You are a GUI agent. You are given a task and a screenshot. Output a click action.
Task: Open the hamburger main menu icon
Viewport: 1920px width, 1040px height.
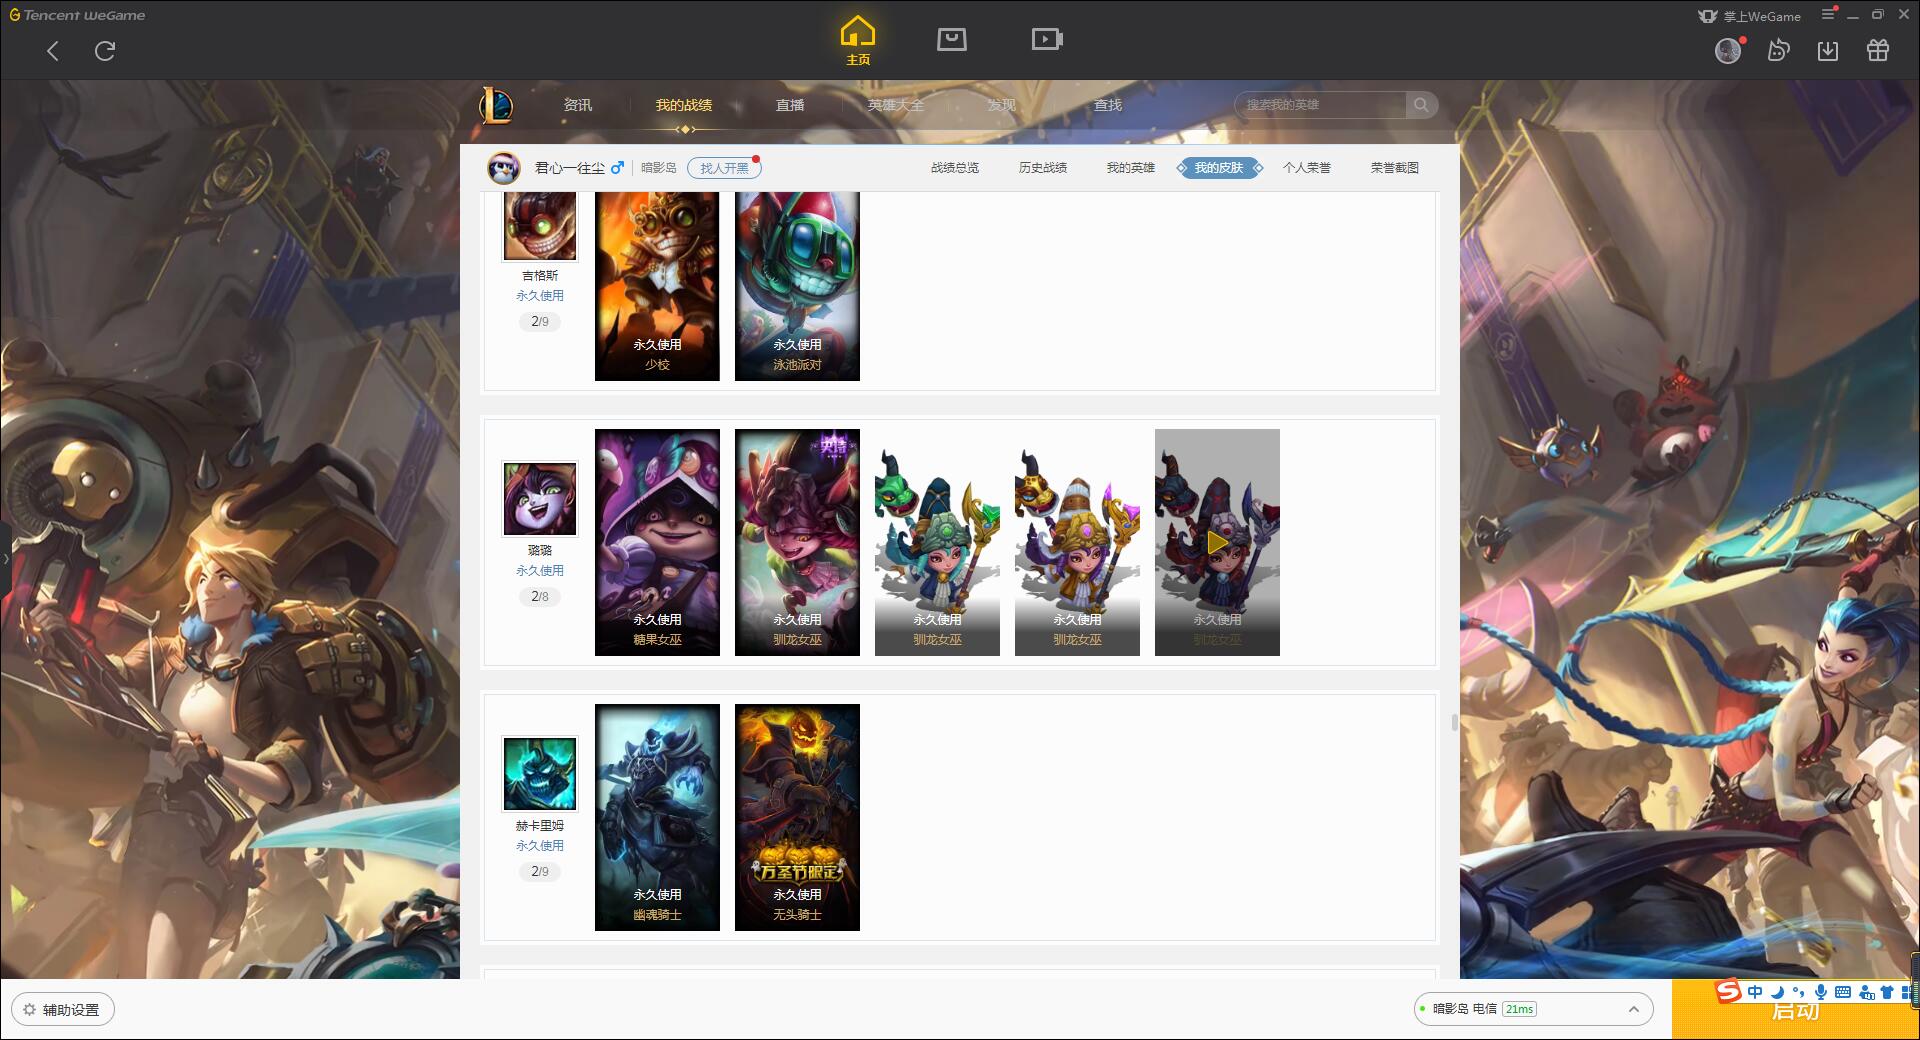[x=1828, y=15]
